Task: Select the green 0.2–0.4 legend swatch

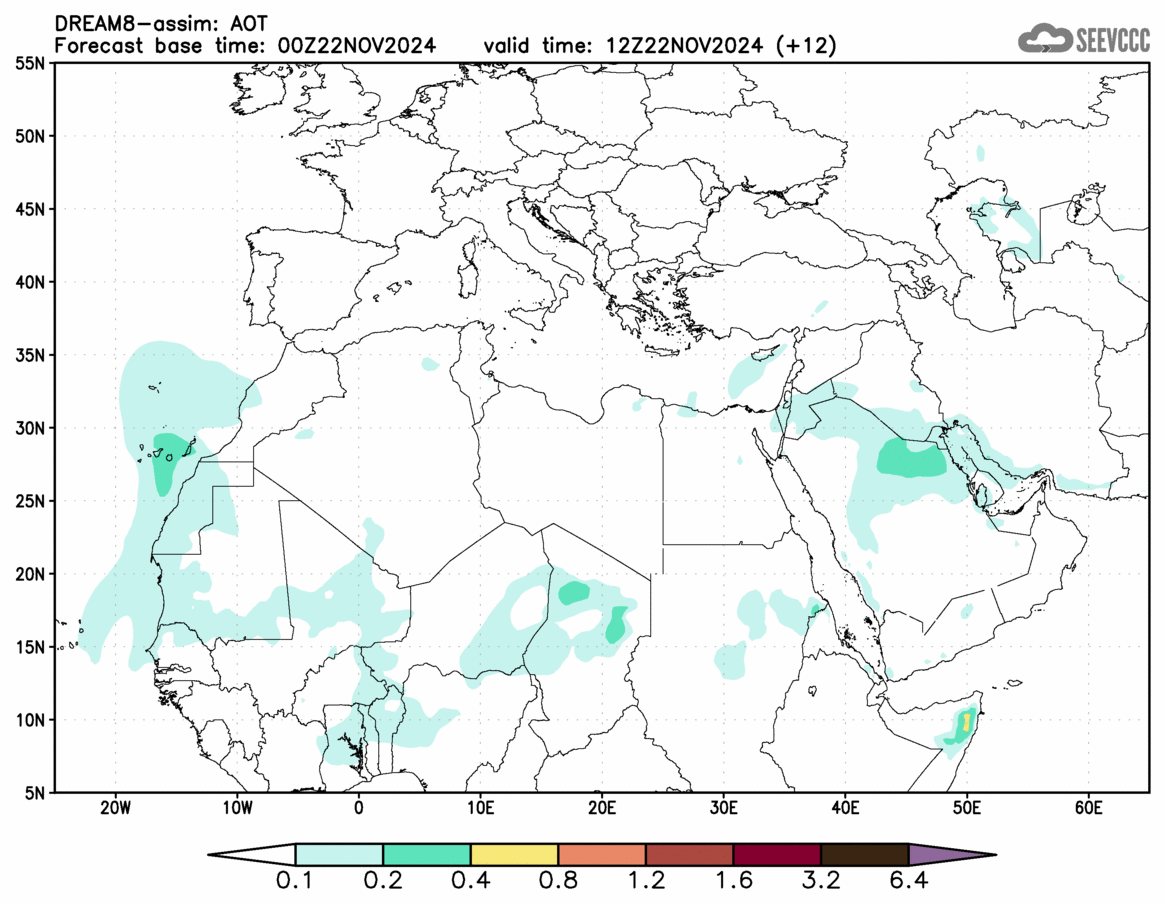Action: coord(426,855)
